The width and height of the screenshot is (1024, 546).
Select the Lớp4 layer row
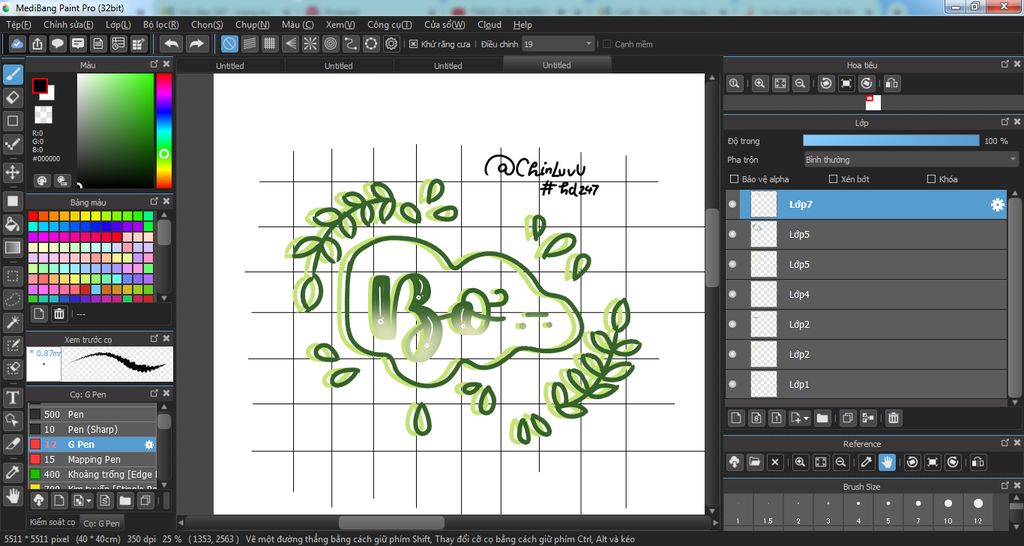(x=866, y=295)
